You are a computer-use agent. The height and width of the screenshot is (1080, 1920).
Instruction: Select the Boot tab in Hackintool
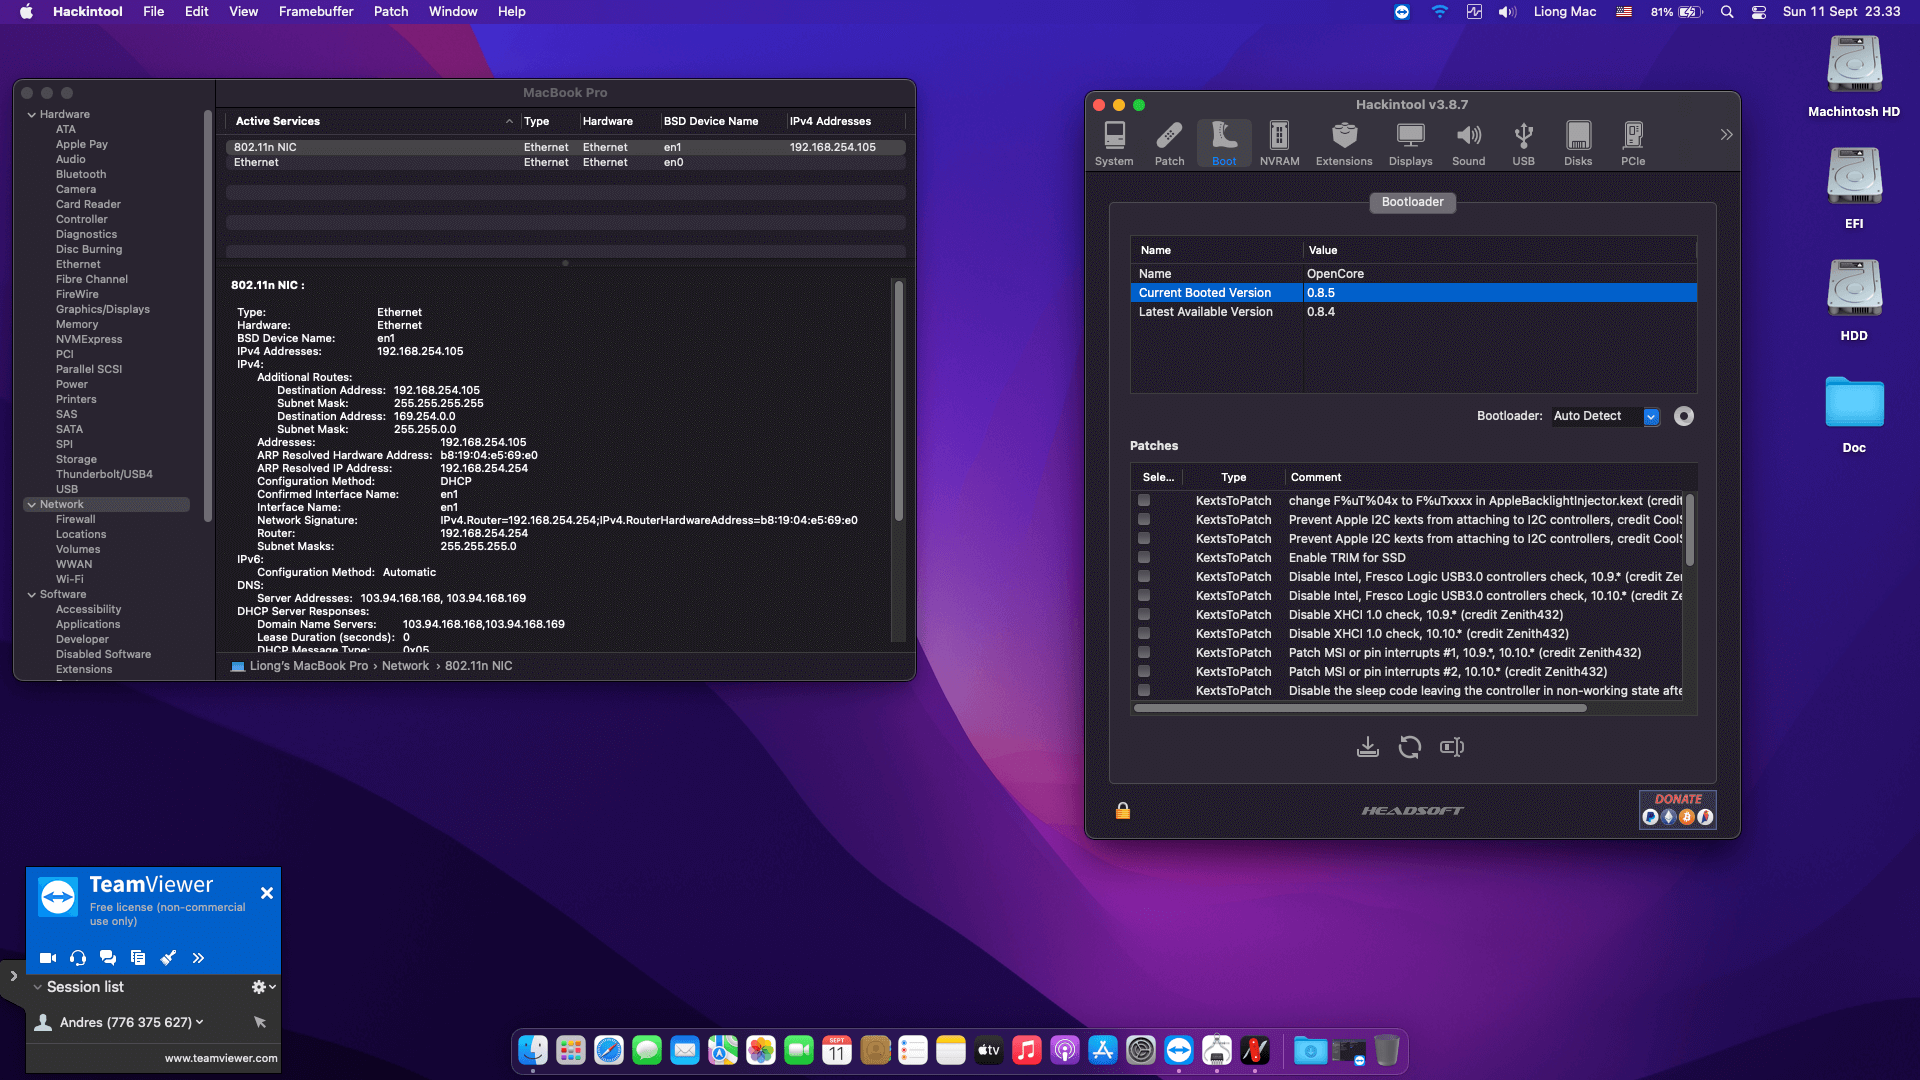pyautogui.click(x=1224, y=143)
